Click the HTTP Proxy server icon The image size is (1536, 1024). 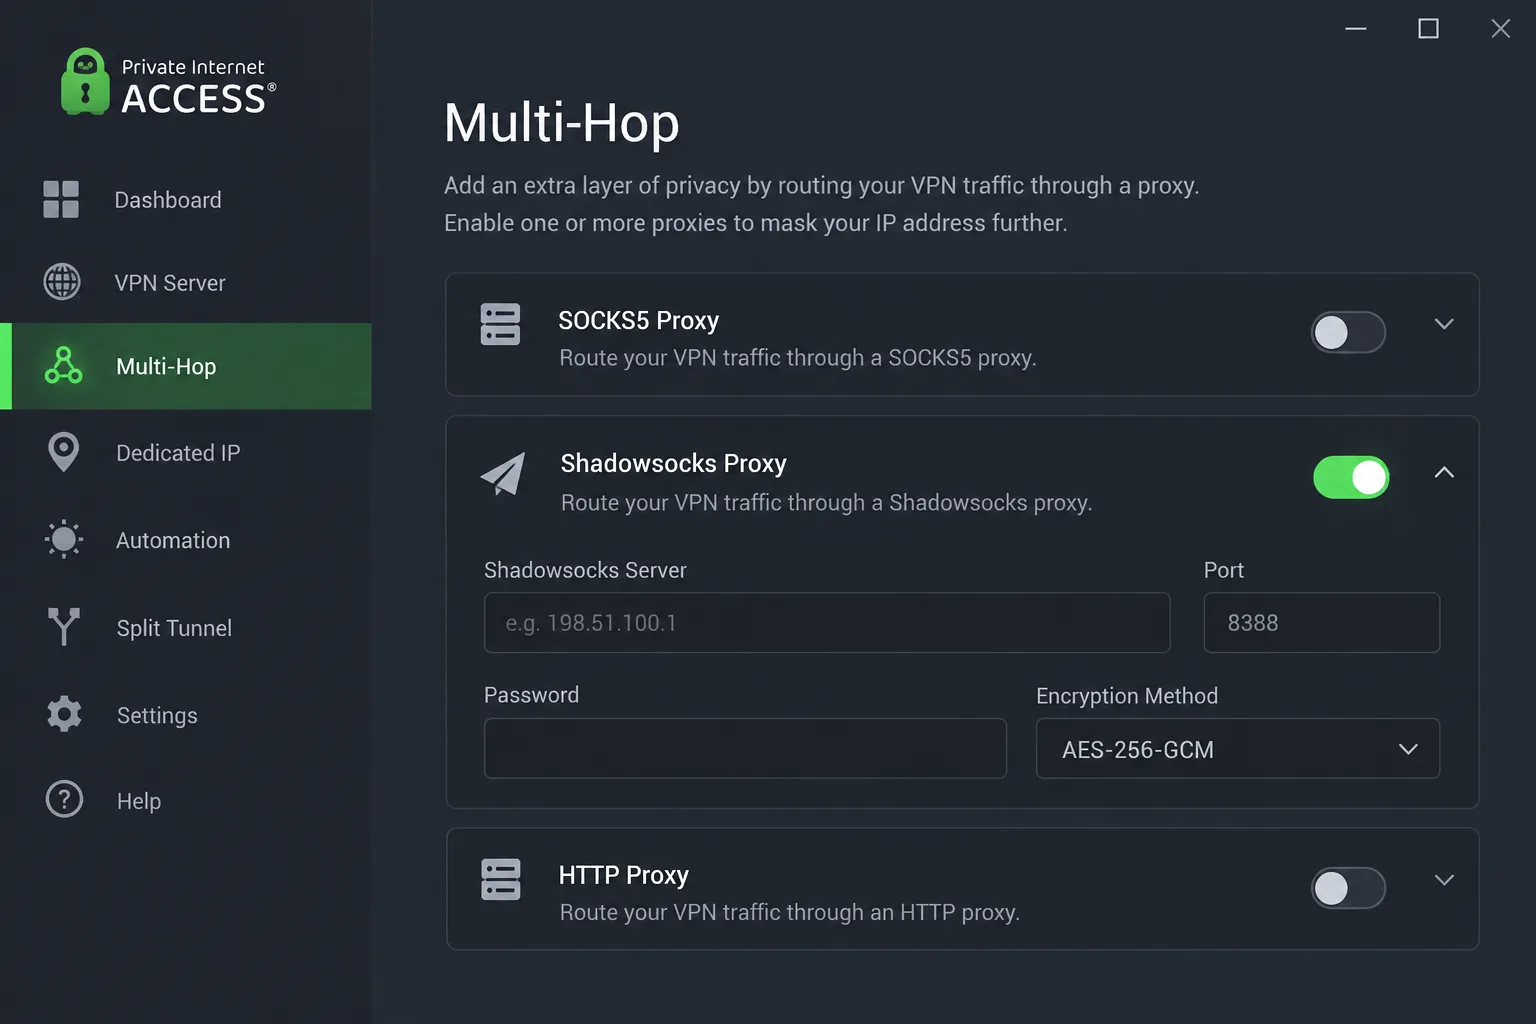pos(500,880)
